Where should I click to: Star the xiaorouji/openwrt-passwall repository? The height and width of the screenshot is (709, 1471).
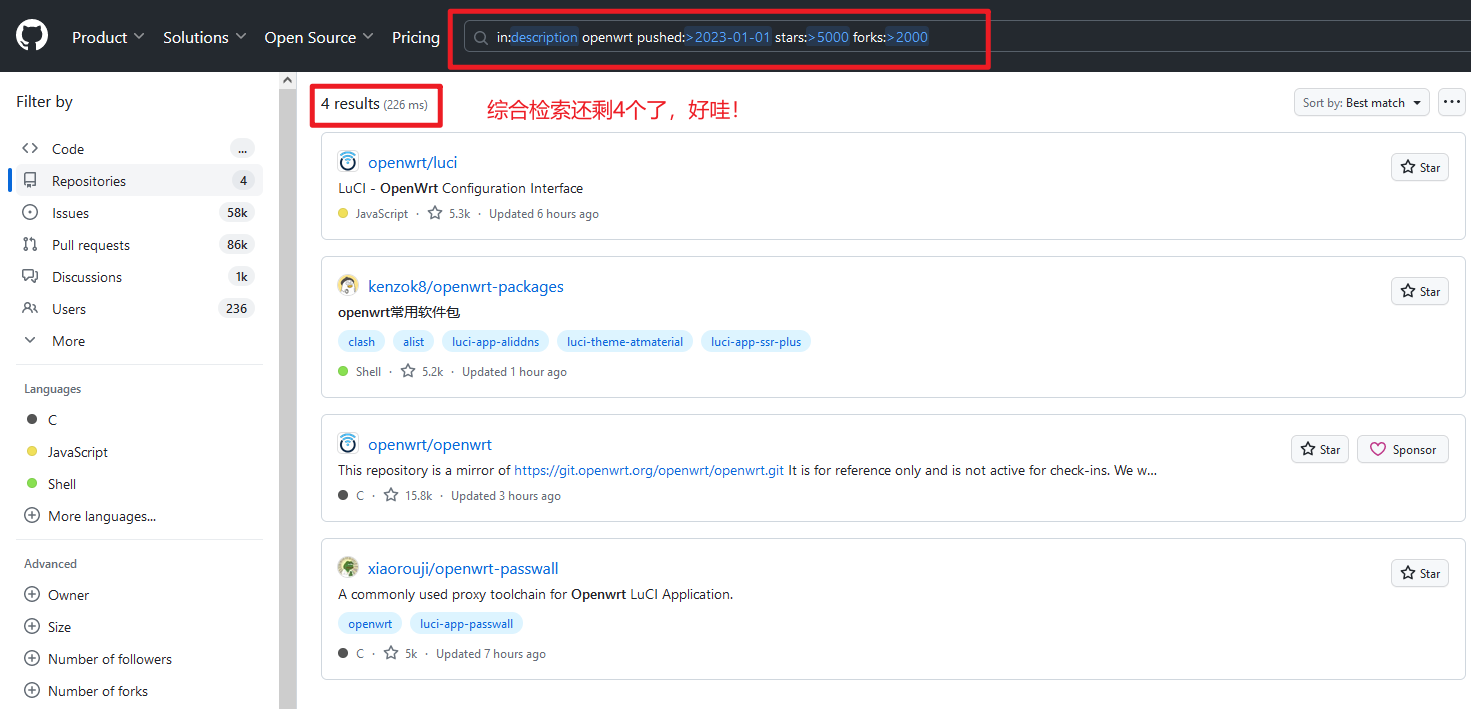pos(1419,573)
